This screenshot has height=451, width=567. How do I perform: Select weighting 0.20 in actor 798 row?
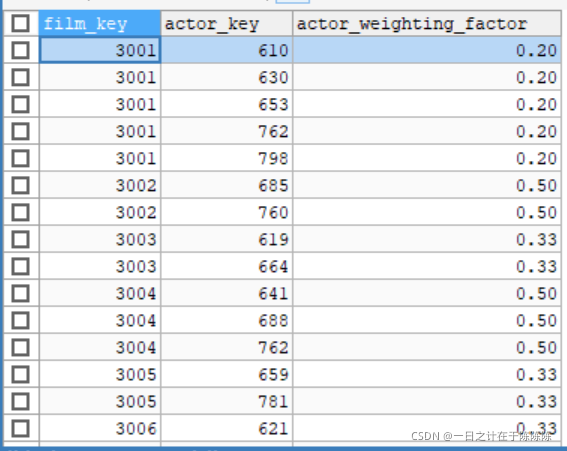427,158
